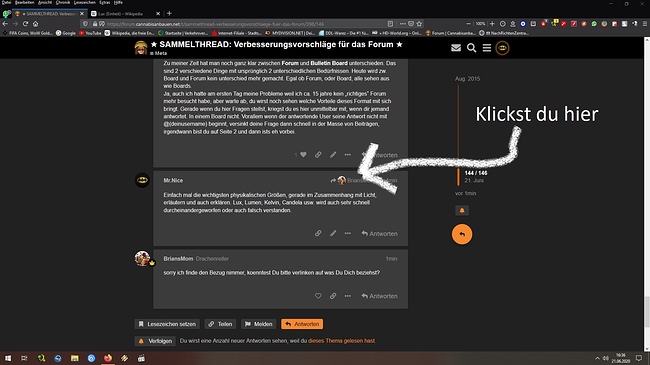The image size is (650, 365).
Task: Like the first post with the heart icon
Action: [303, 155]
